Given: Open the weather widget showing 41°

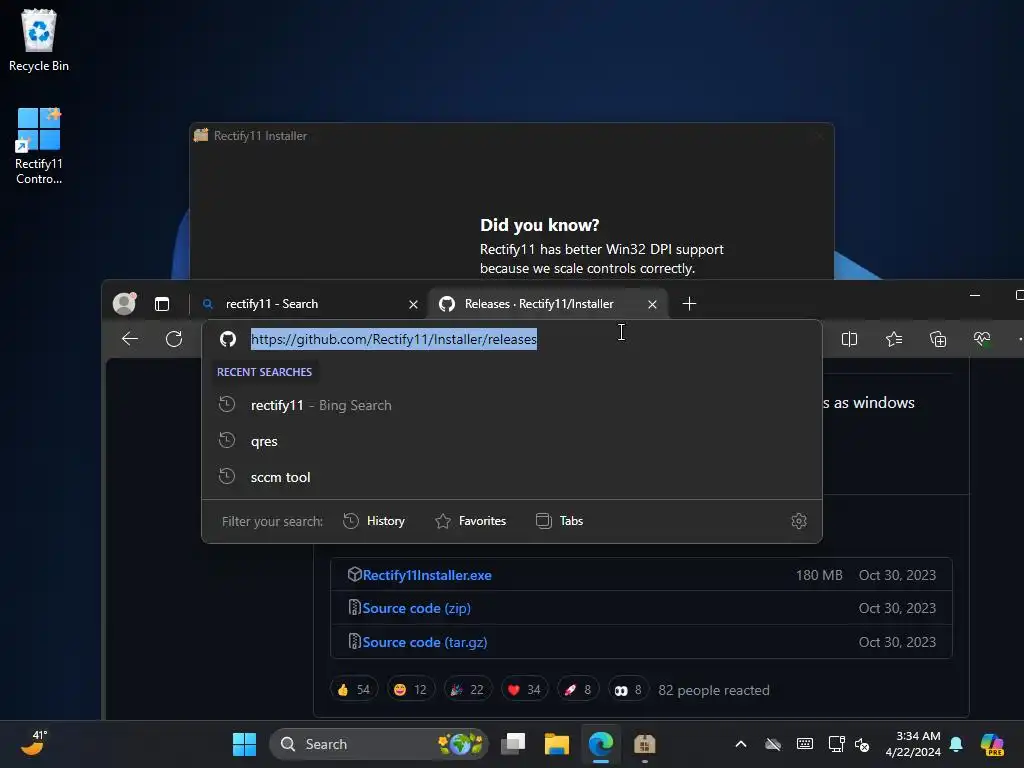Looking at the screenshot, I should click(x=35, y=743).
